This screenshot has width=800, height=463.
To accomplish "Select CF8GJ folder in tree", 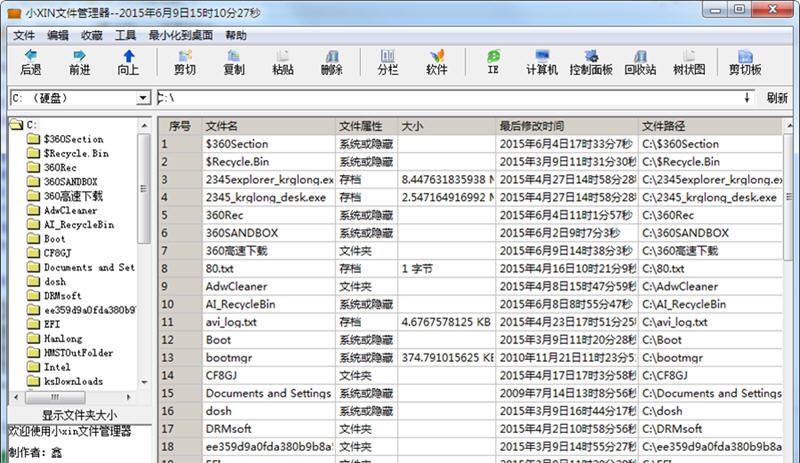I will click(x=57, y=253).
